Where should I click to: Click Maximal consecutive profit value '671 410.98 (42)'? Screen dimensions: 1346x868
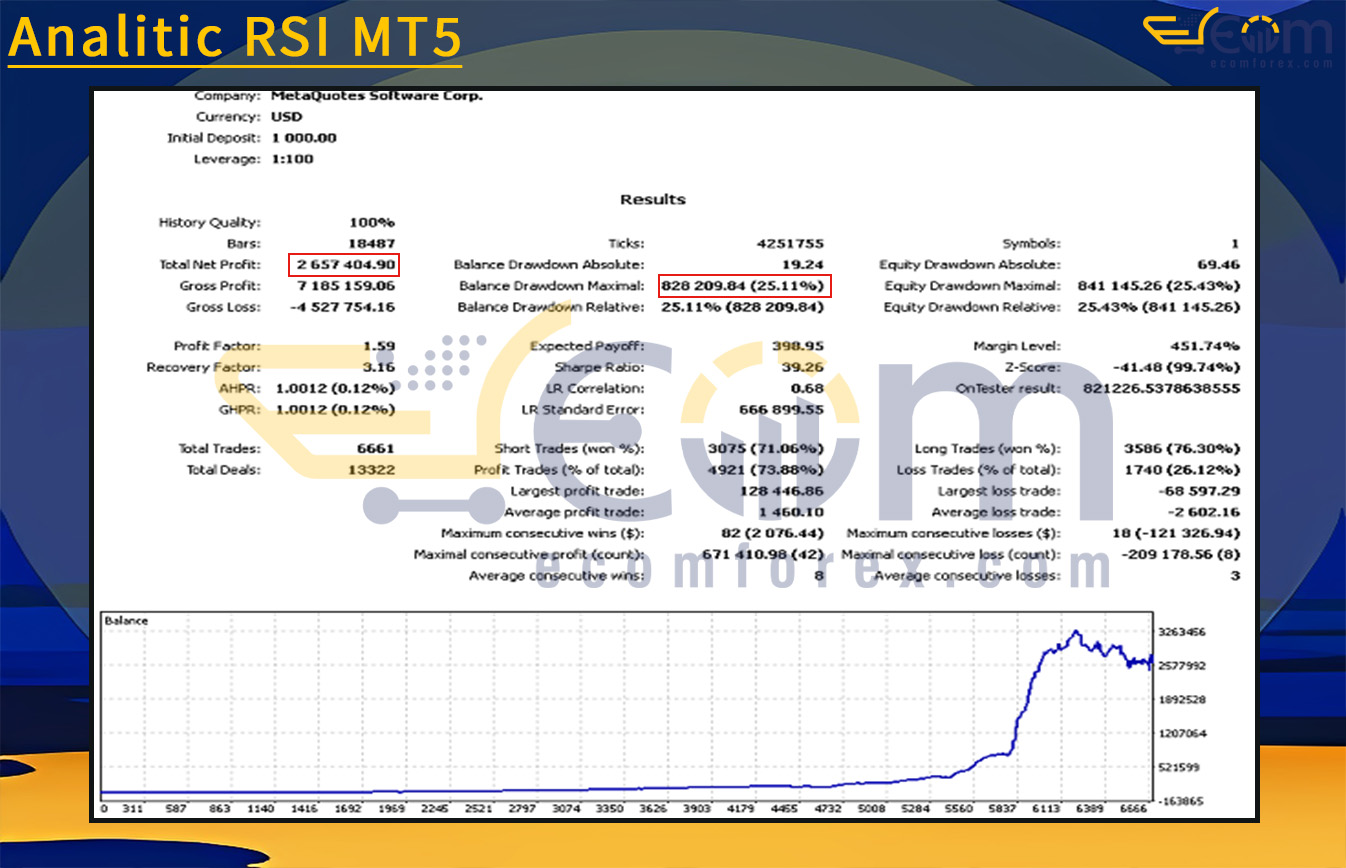pos(764,554)
